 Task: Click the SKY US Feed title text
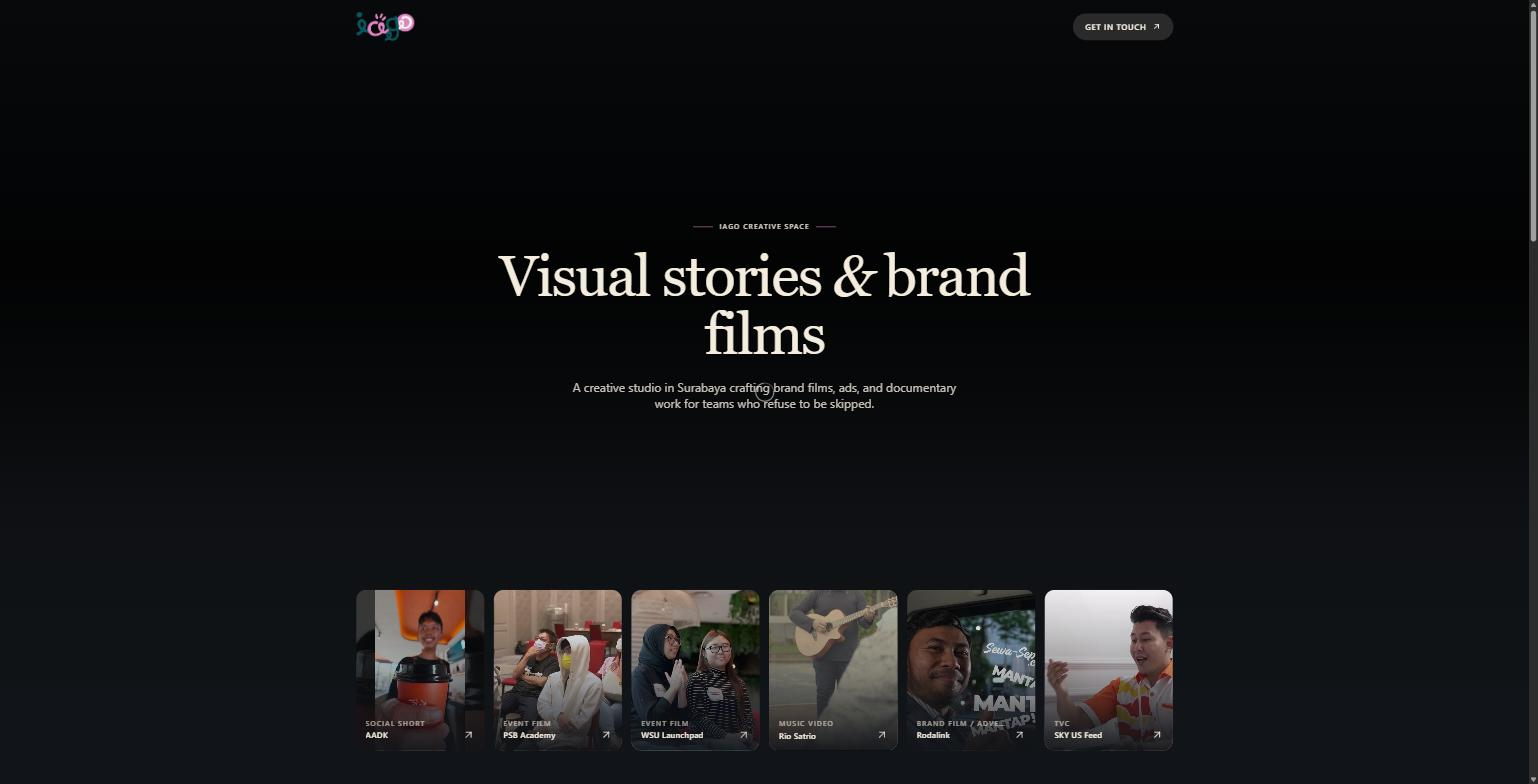coord(1078,735)
